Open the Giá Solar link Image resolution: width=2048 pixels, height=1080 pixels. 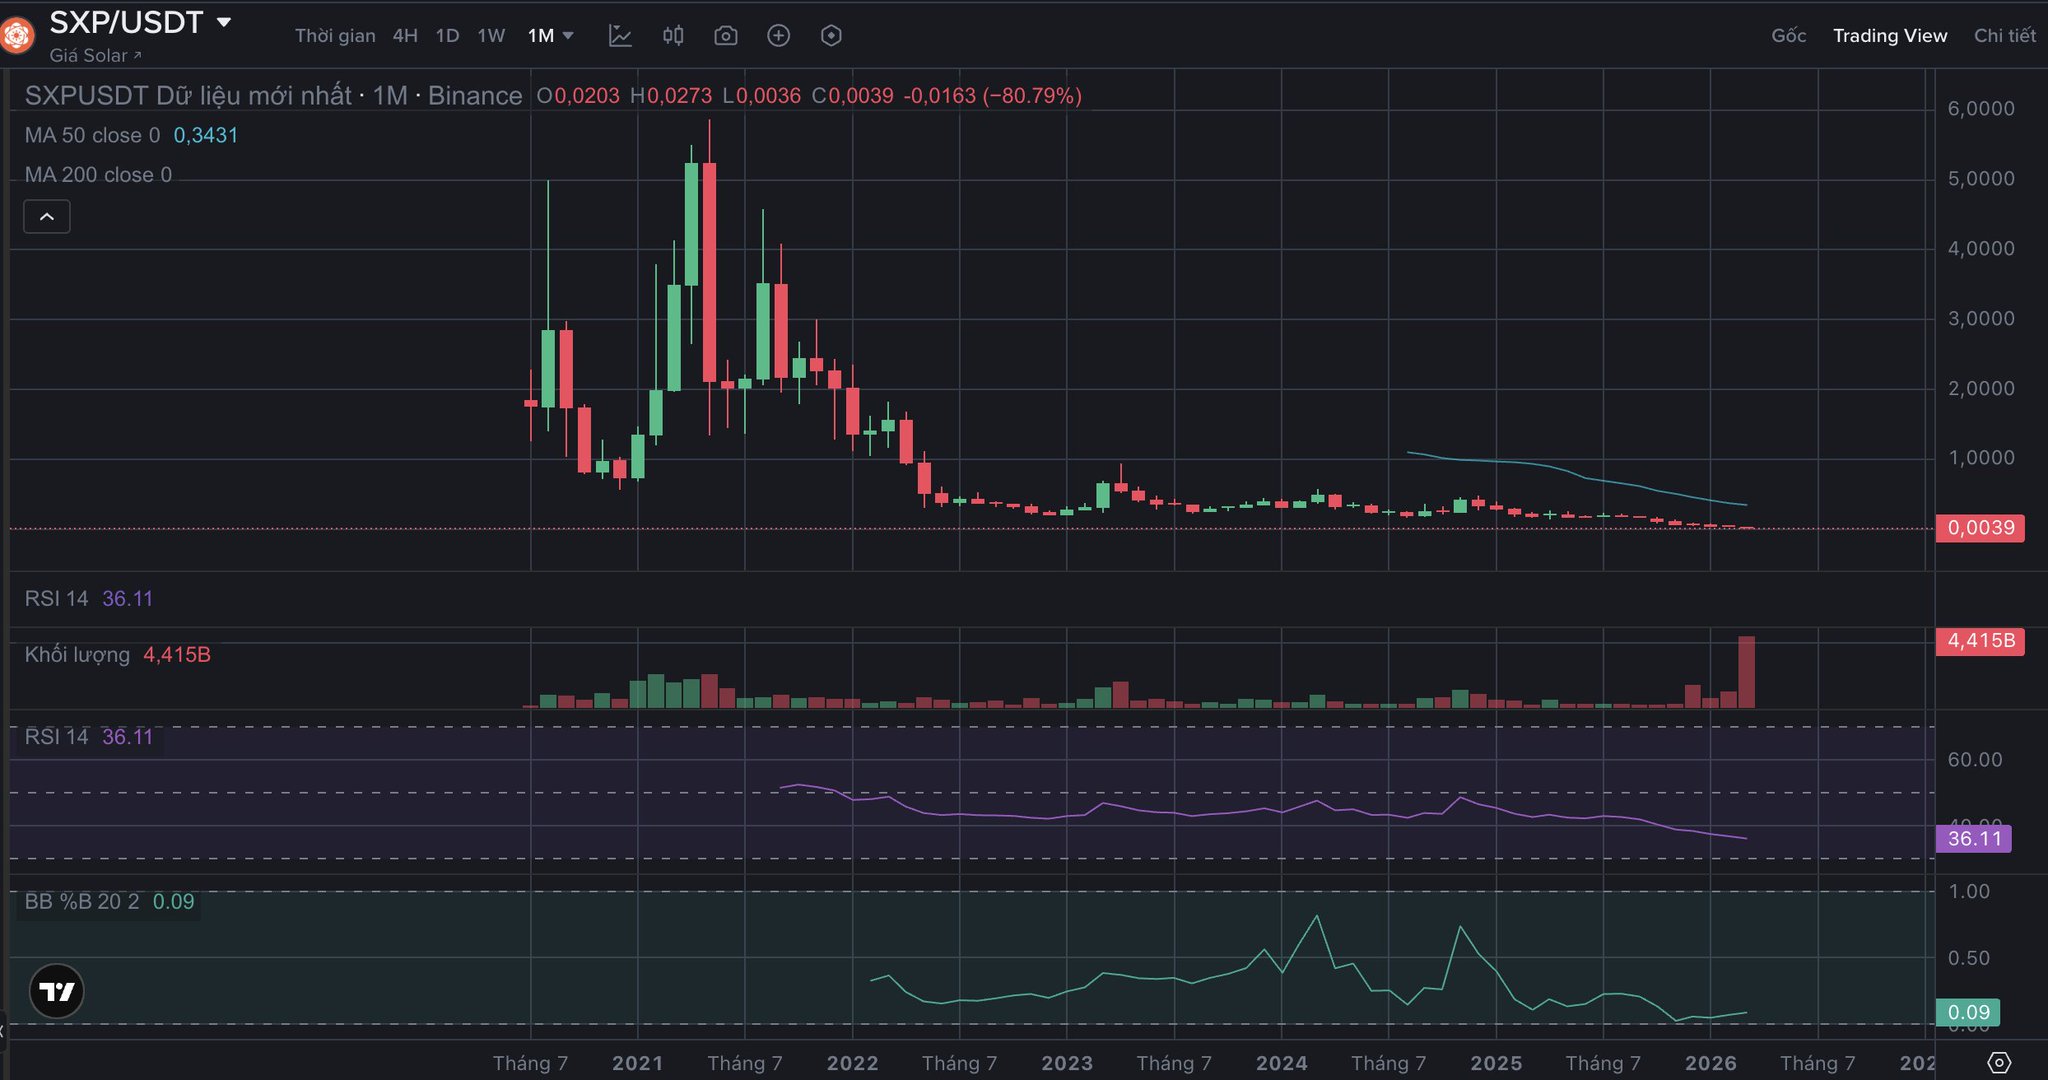(x=95, y=56)
